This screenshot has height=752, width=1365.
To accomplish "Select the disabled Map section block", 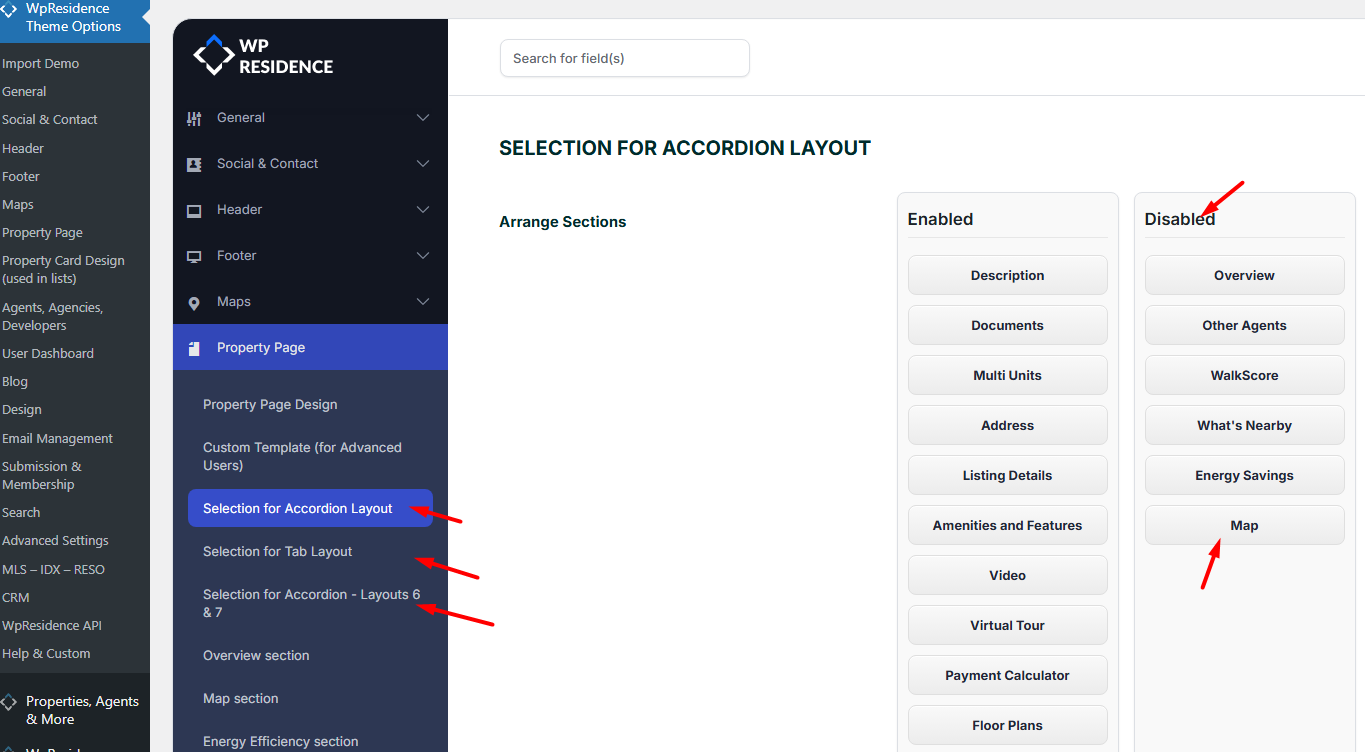I will point(1244,525).
